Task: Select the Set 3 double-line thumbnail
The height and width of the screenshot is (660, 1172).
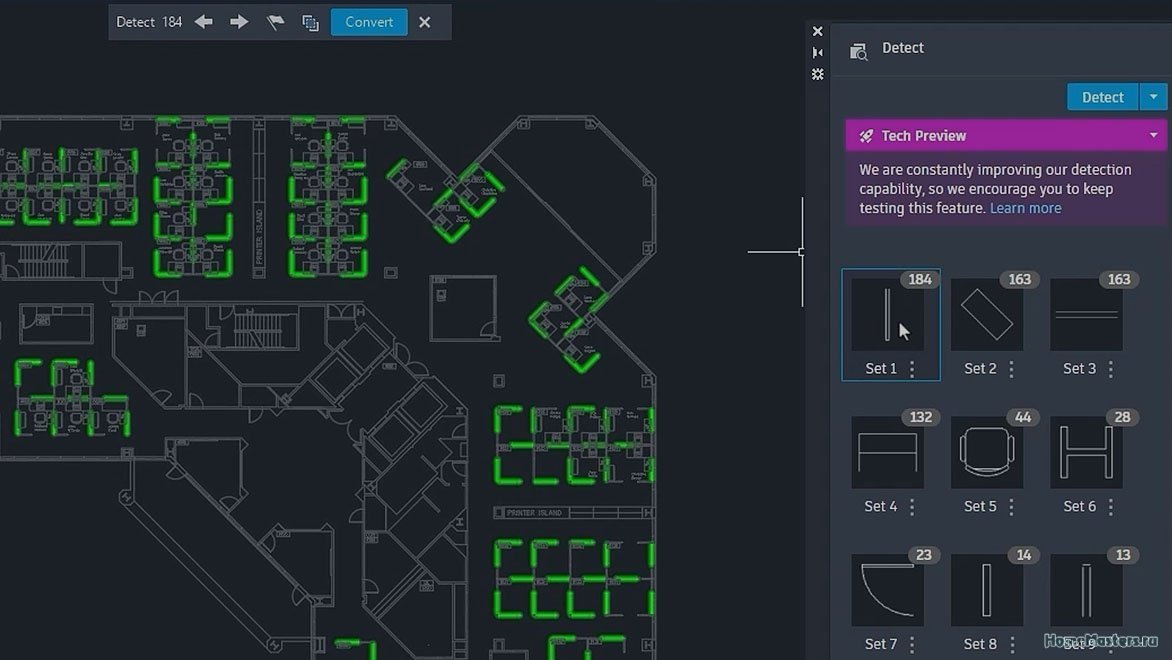Action: (1086, 315)
